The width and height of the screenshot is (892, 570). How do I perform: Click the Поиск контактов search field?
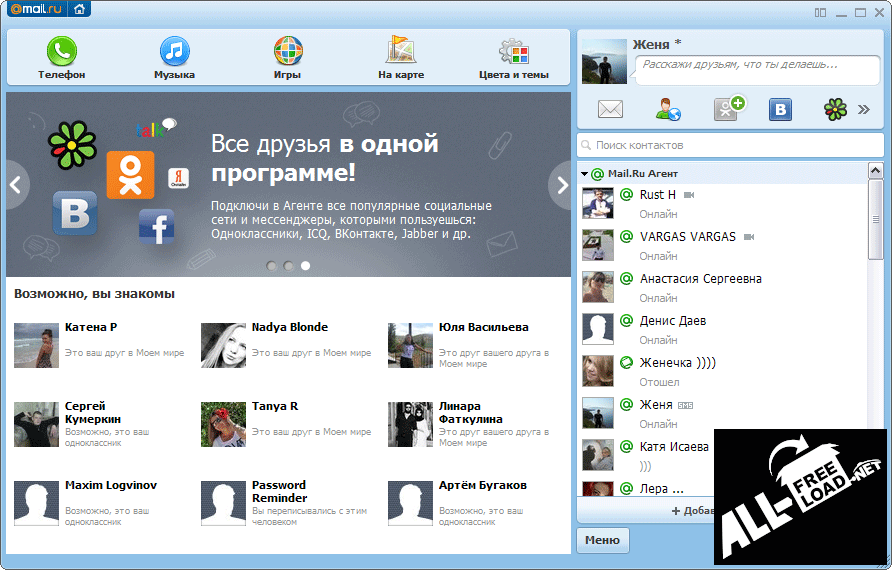tap(730, 145)
